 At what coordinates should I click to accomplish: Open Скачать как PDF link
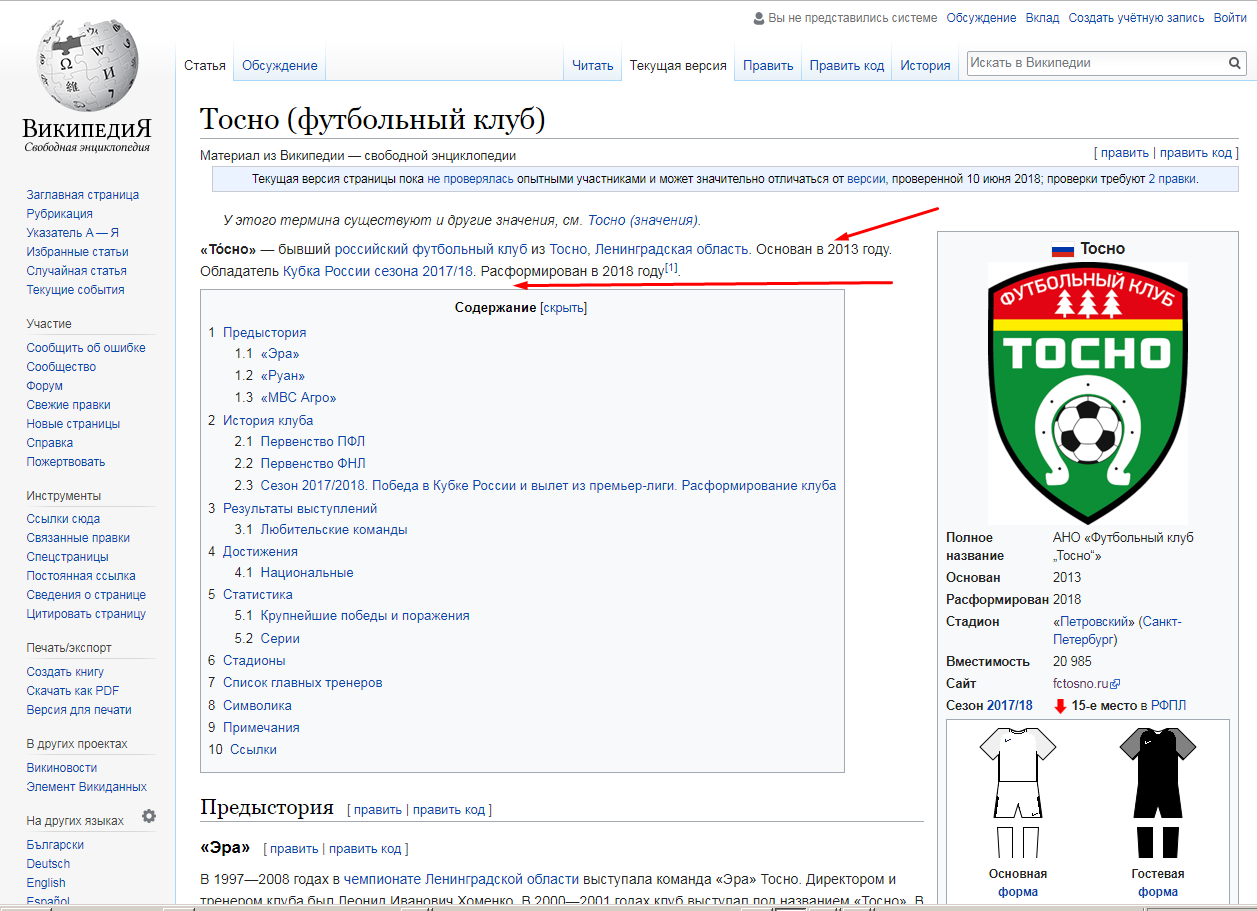(73, 691)
